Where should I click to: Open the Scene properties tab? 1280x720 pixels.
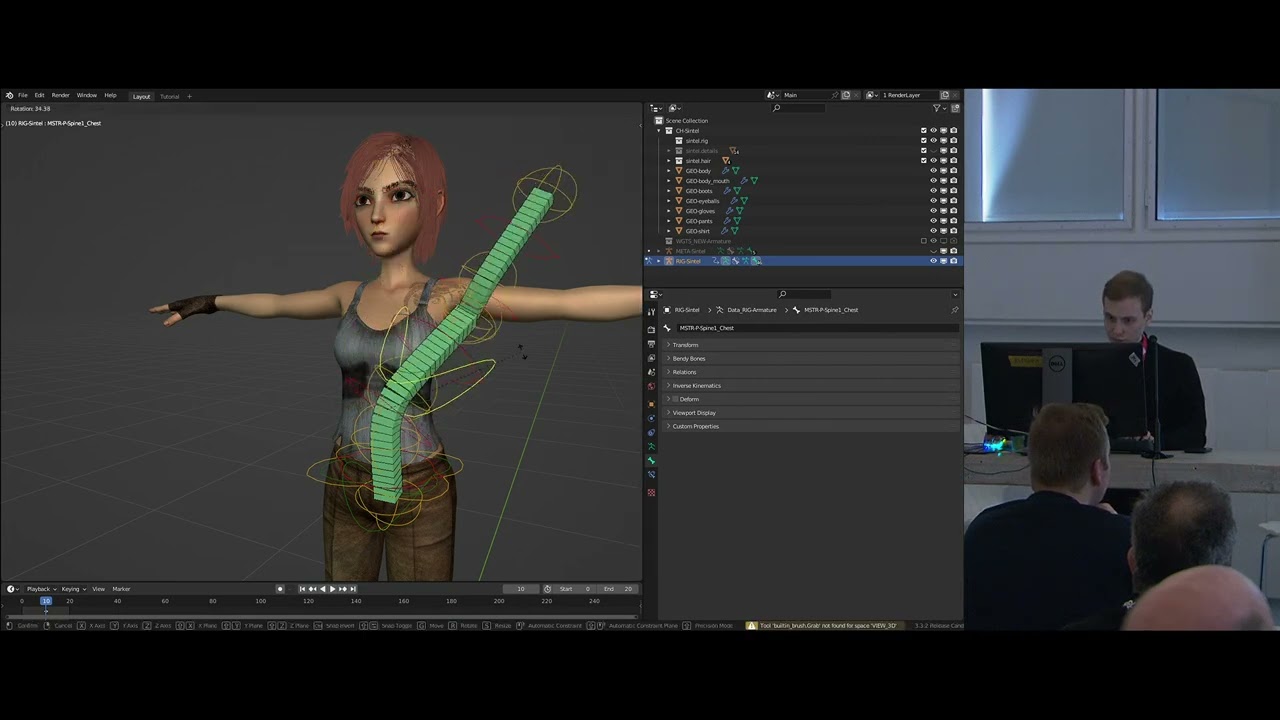pos(651,371)
